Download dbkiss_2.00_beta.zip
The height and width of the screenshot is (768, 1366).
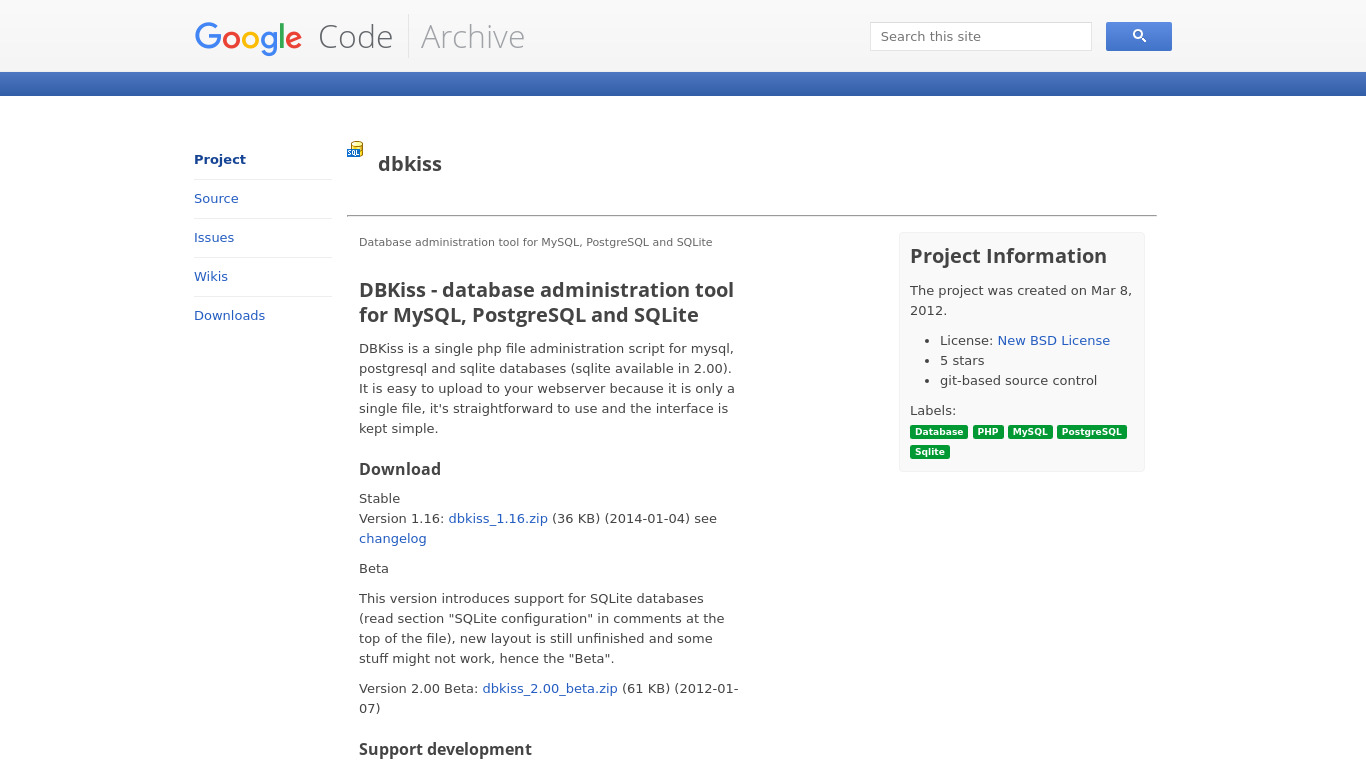click(550, 689)
